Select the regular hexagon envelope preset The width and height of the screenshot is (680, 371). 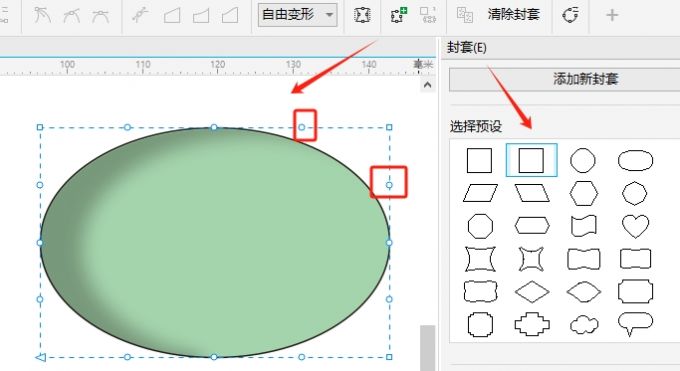pyautogui.click(x=584, y=194)
